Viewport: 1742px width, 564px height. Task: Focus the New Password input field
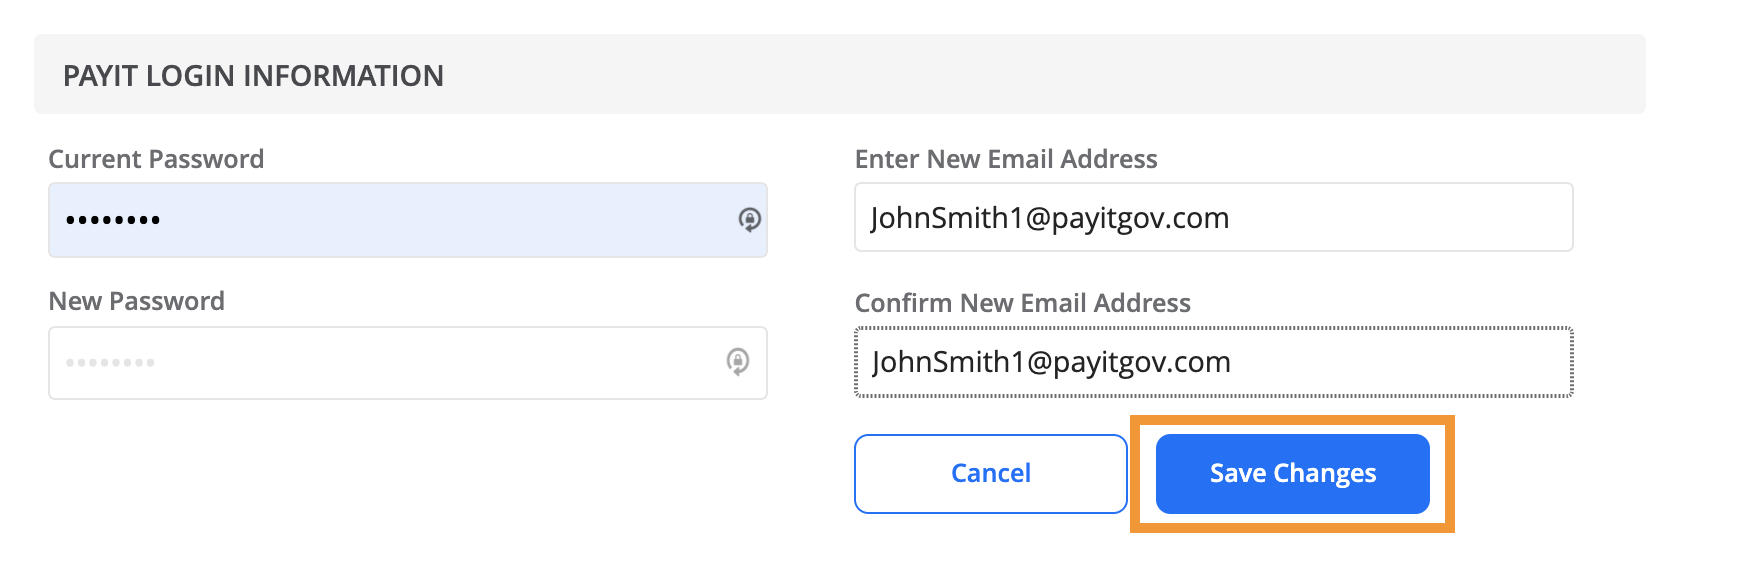pos(408,363)
